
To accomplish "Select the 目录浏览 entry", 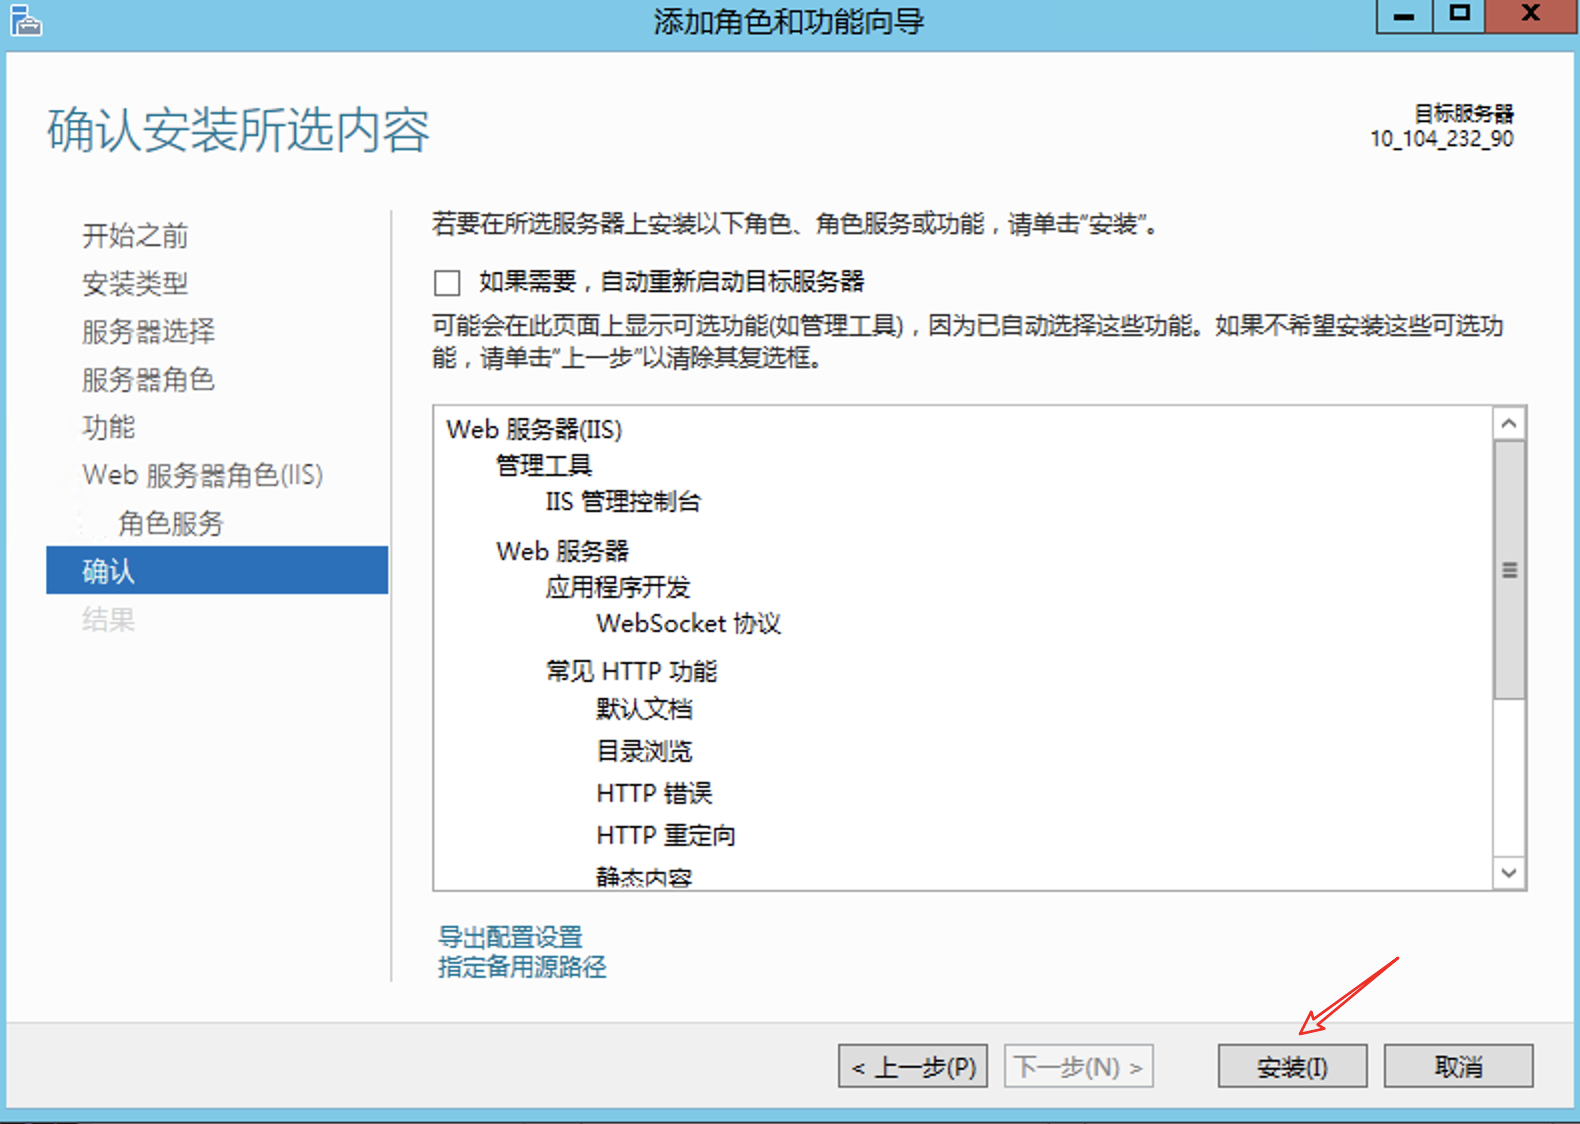I will [644, 751].
